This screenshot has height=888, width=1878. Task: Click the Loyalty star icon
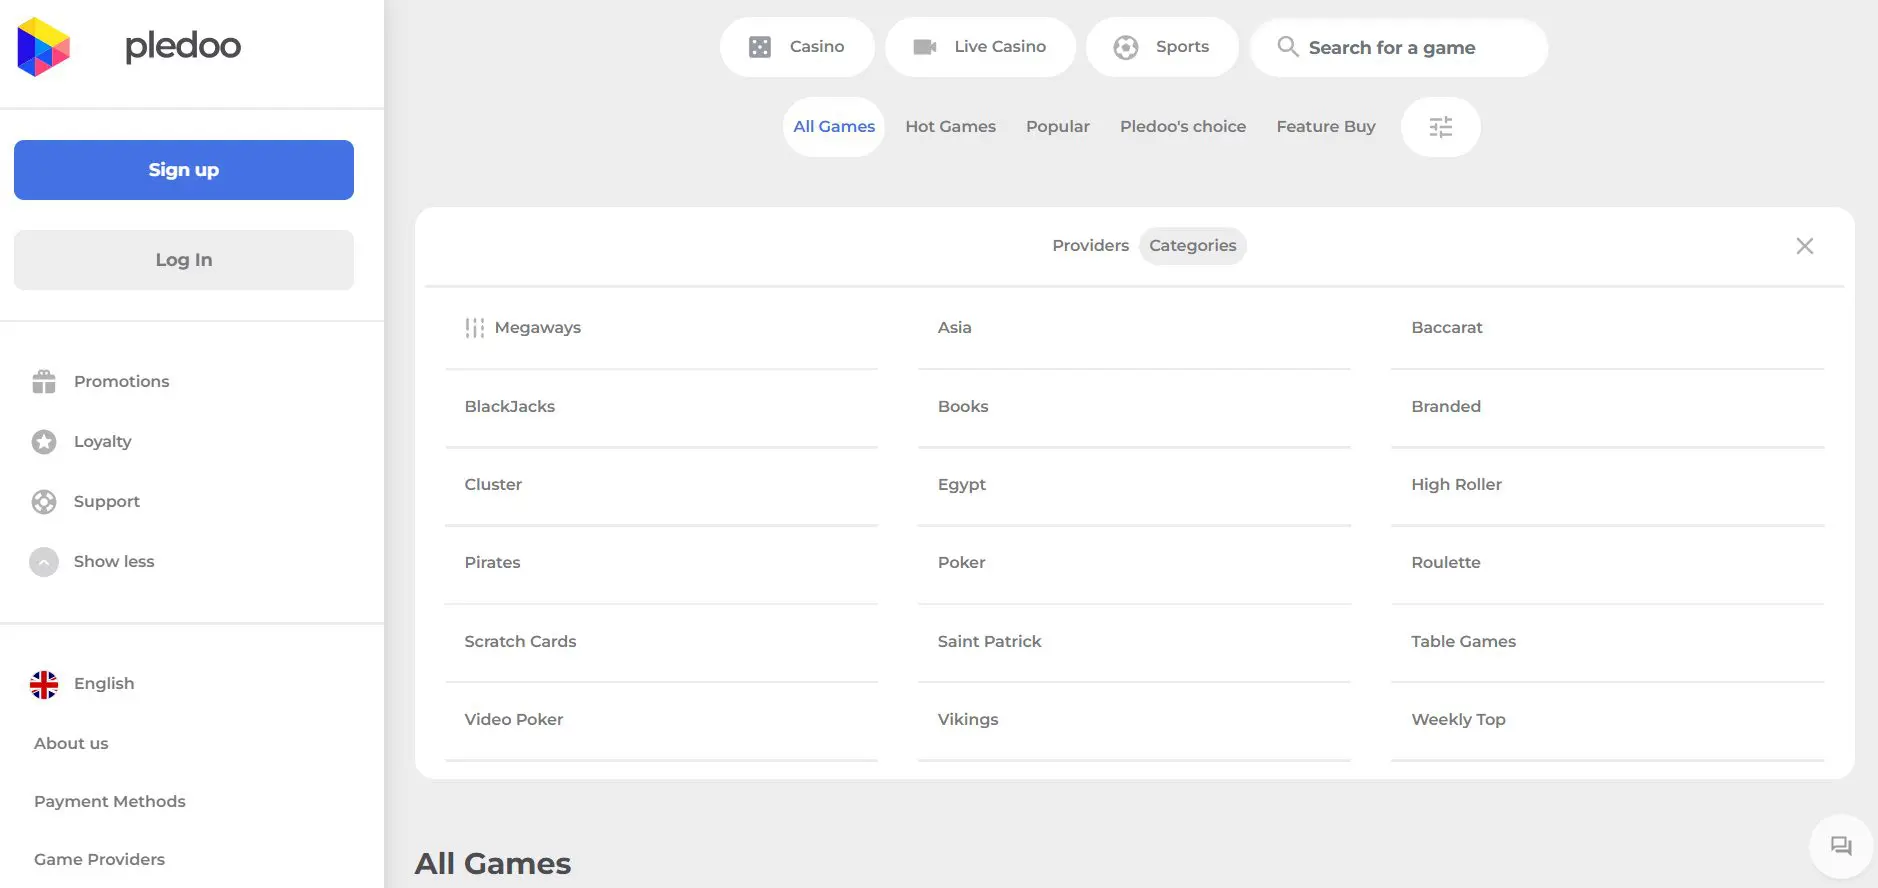pos(44,442)
